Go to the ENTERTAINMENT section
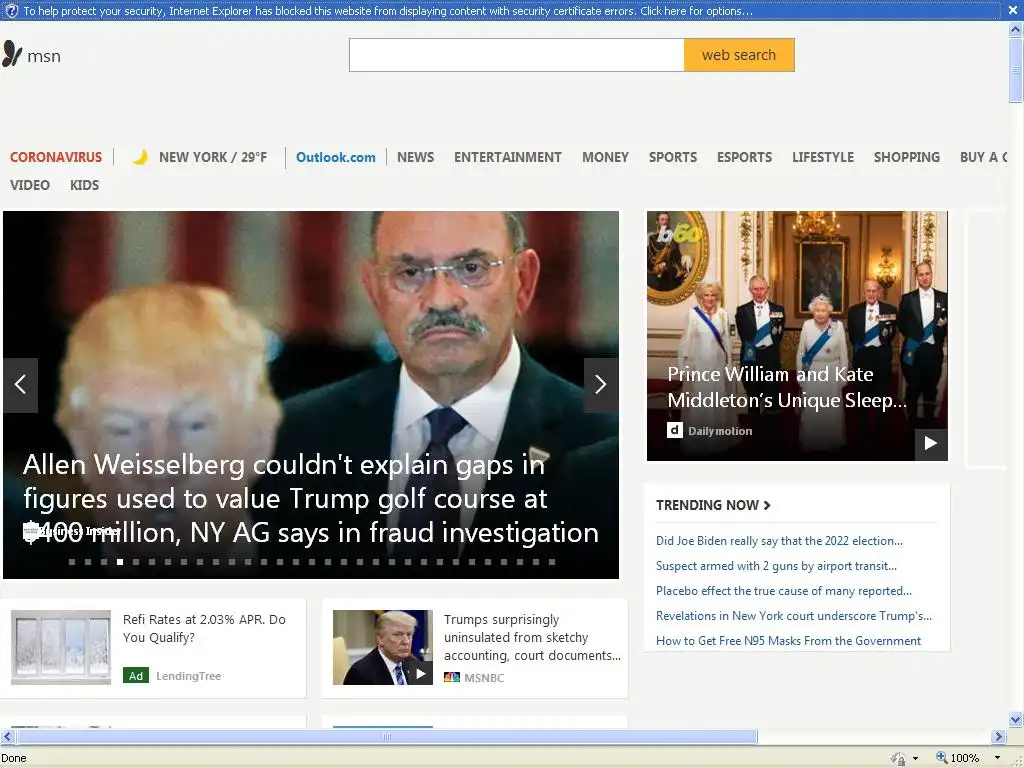 (x=507, y=157)
